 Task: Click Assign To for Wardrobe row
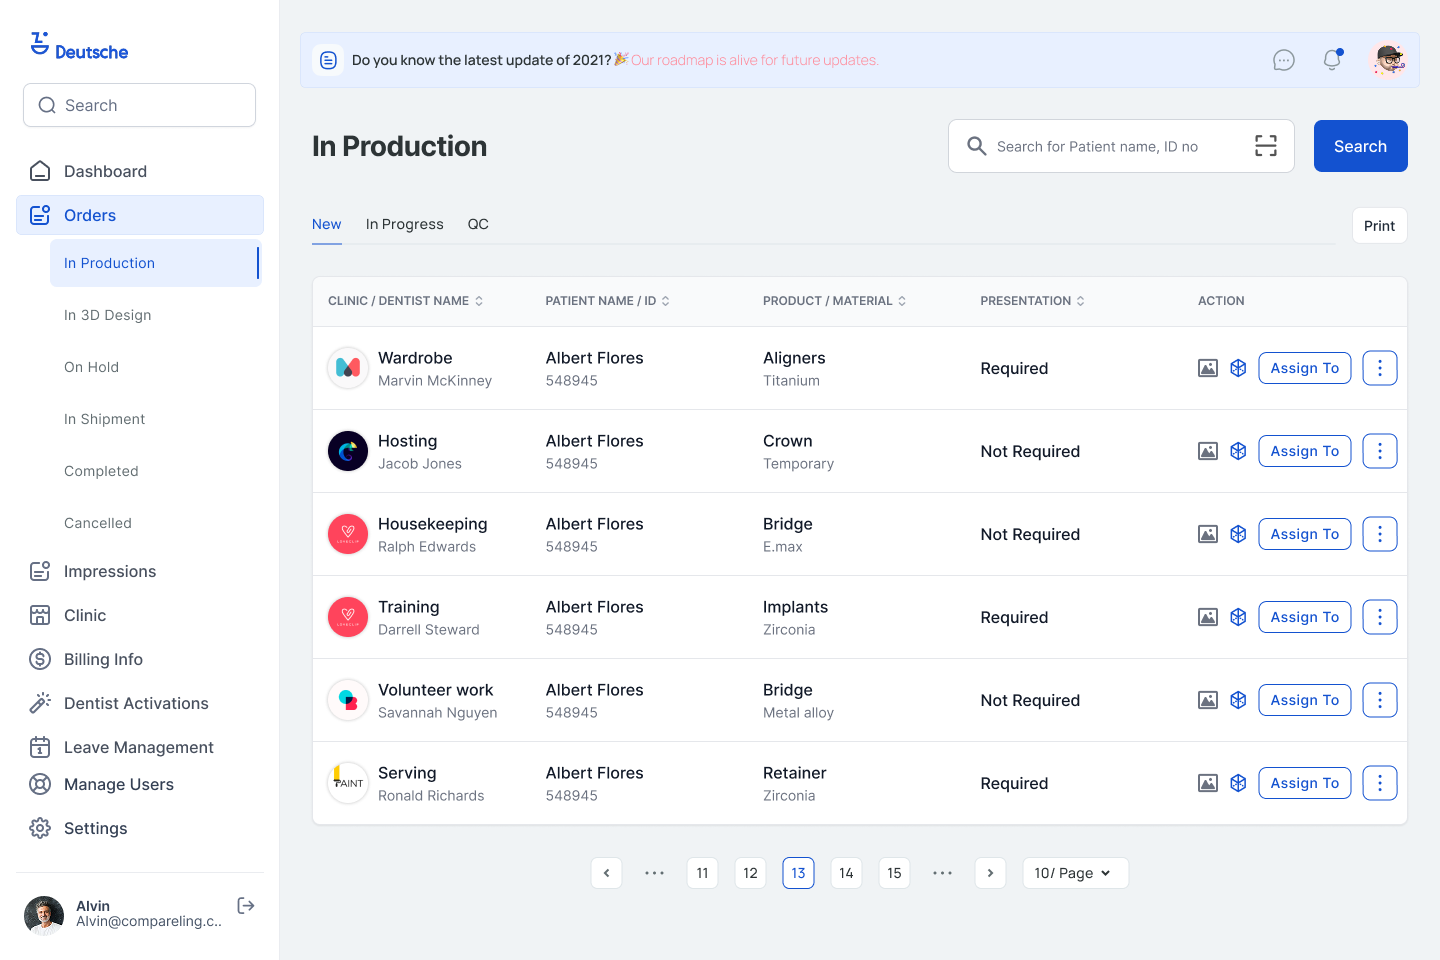pos(1304,368)
